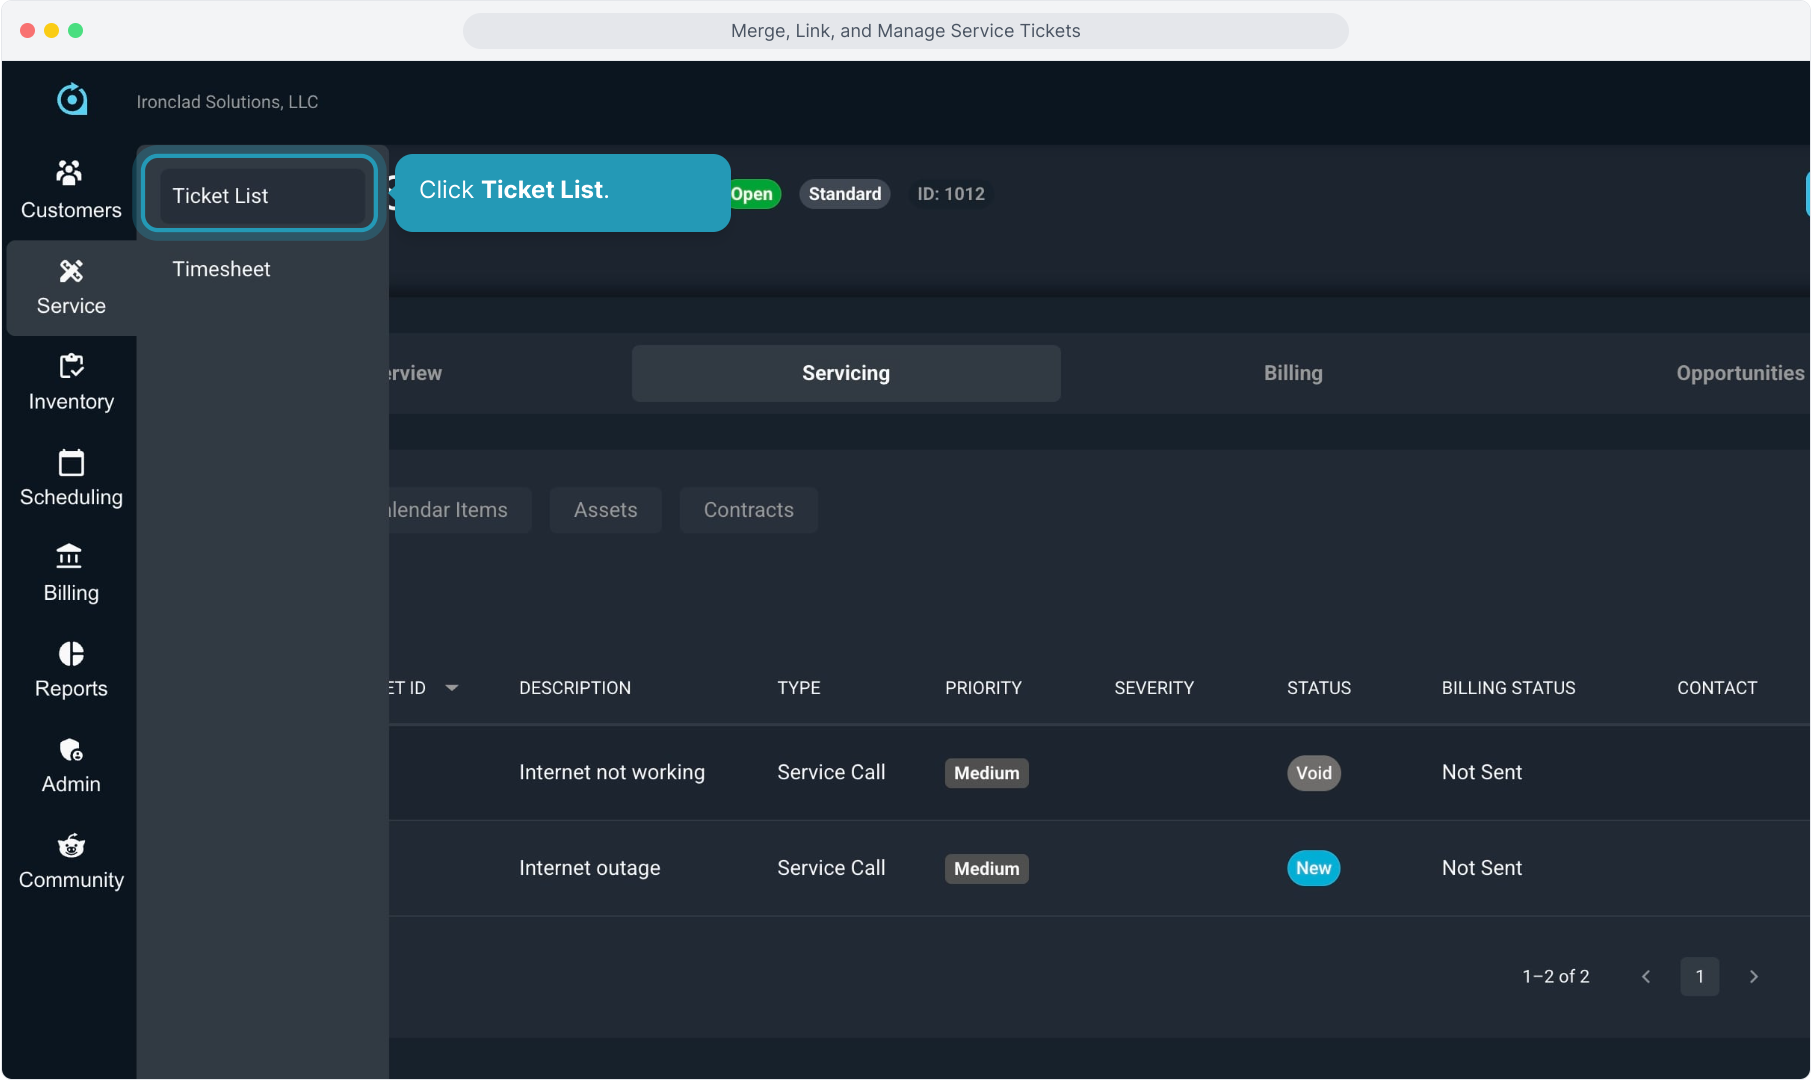1812x1080 pixels.
Task: Select the Assets sub-tab
Action: tap(605, 510)
